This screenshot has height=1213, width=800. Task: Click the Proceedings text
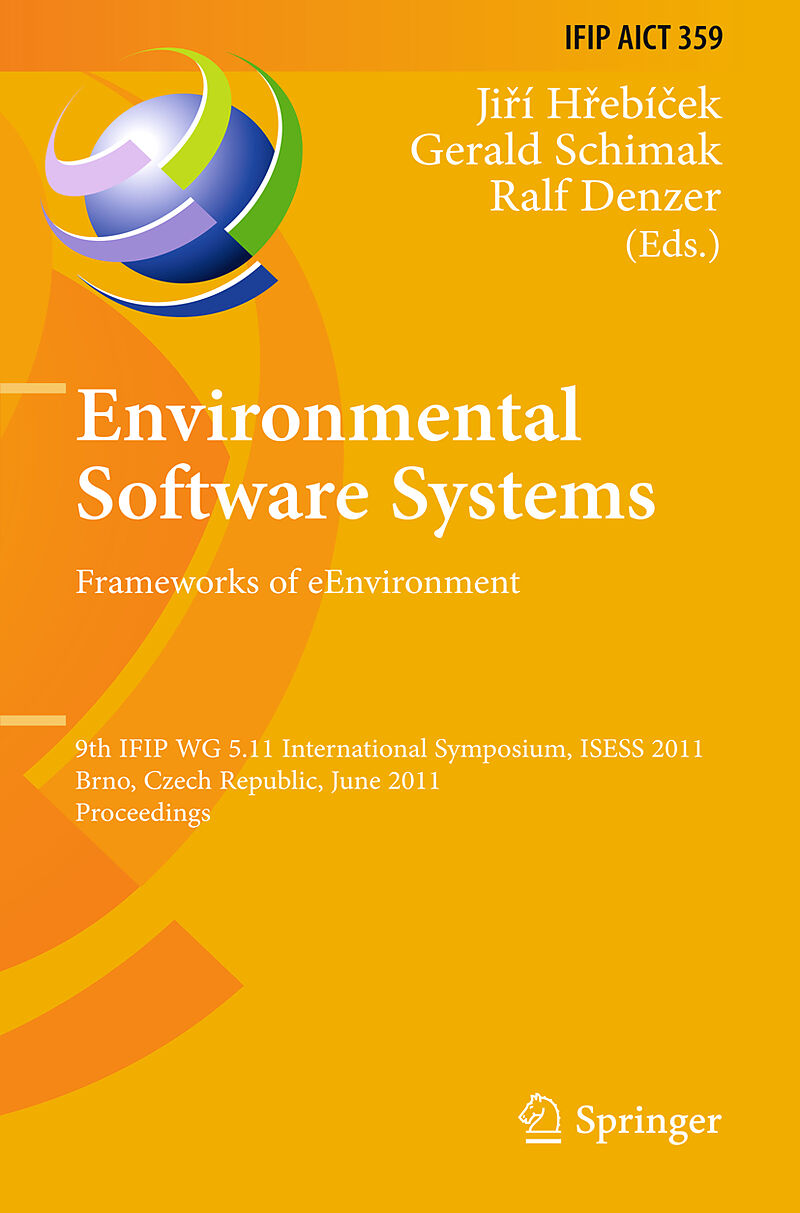click(144, 813)
